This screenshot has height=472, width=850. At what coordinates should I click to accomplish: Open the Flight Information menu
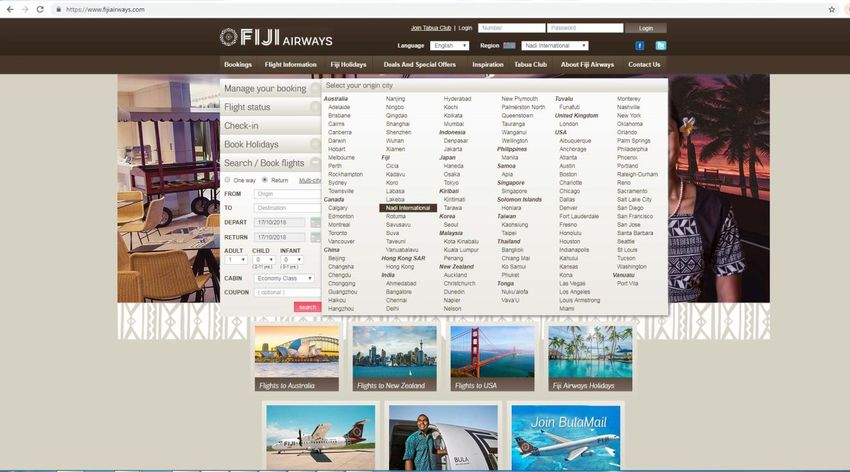[290, 64]
